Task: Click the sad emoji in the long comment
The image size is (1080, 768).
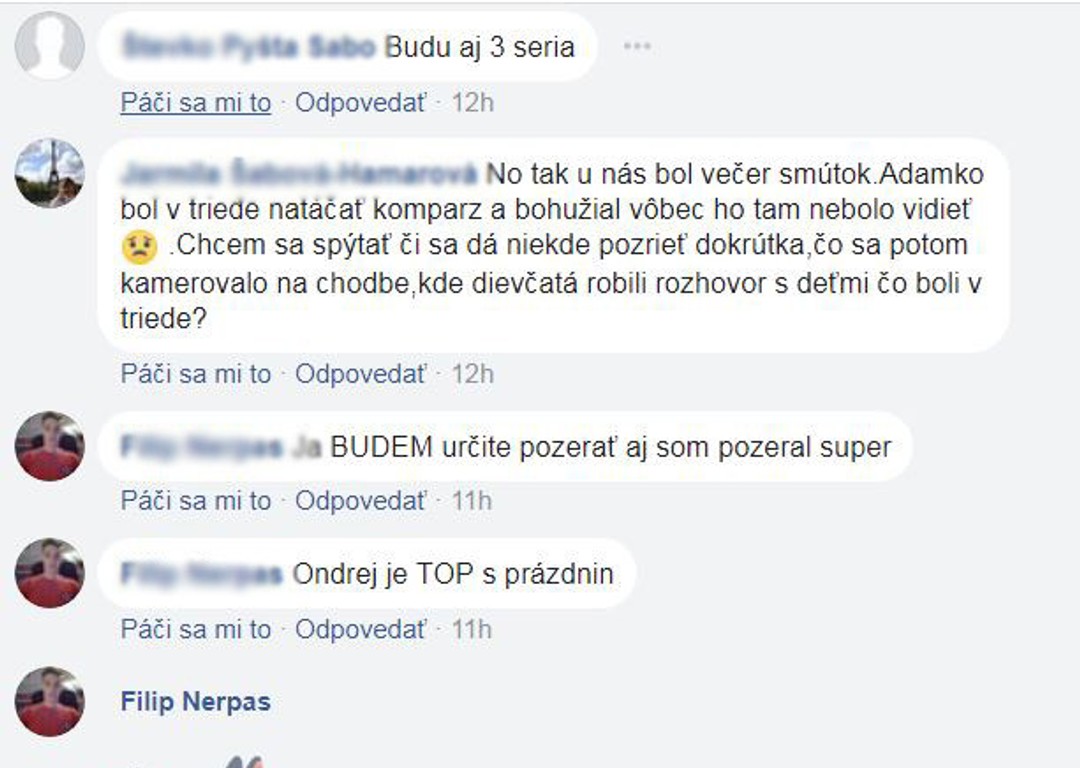Action: click(x=139, y=247)
